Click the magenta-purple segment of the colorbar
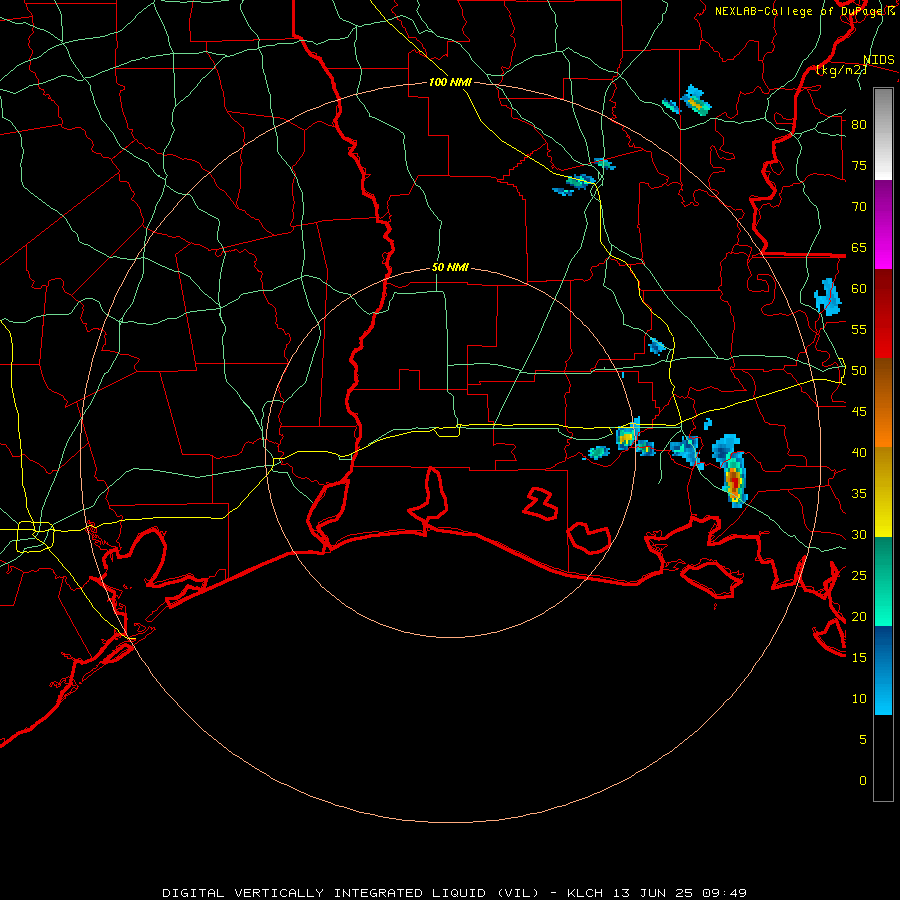 point(883,225)
